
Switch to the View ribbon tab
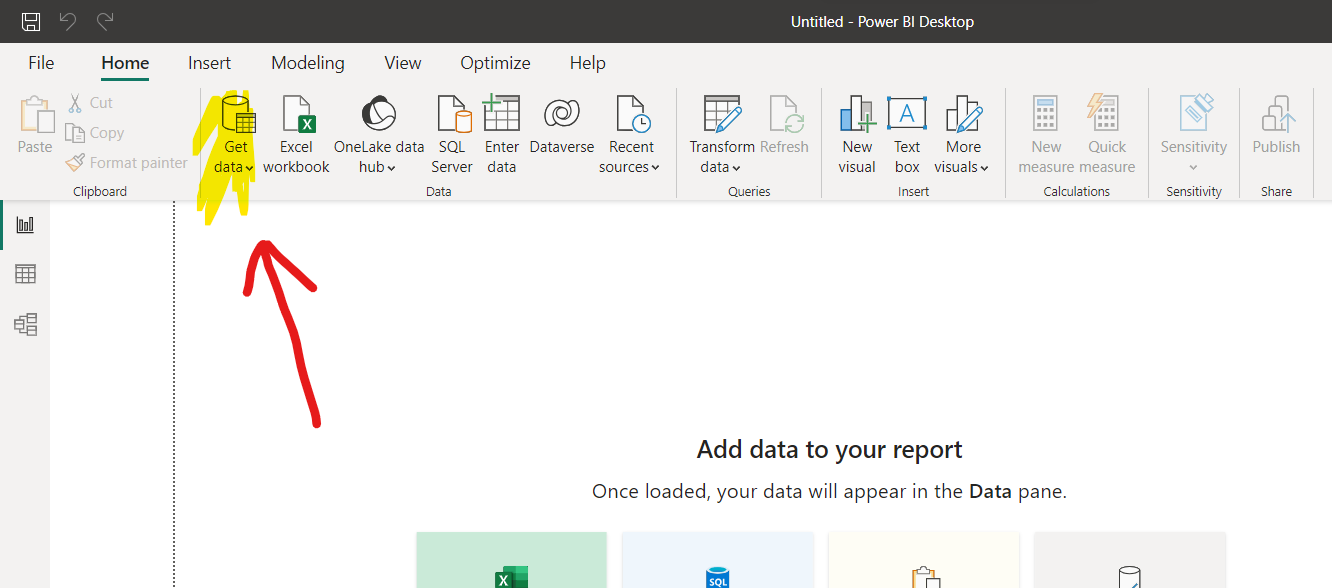point(403,63)
